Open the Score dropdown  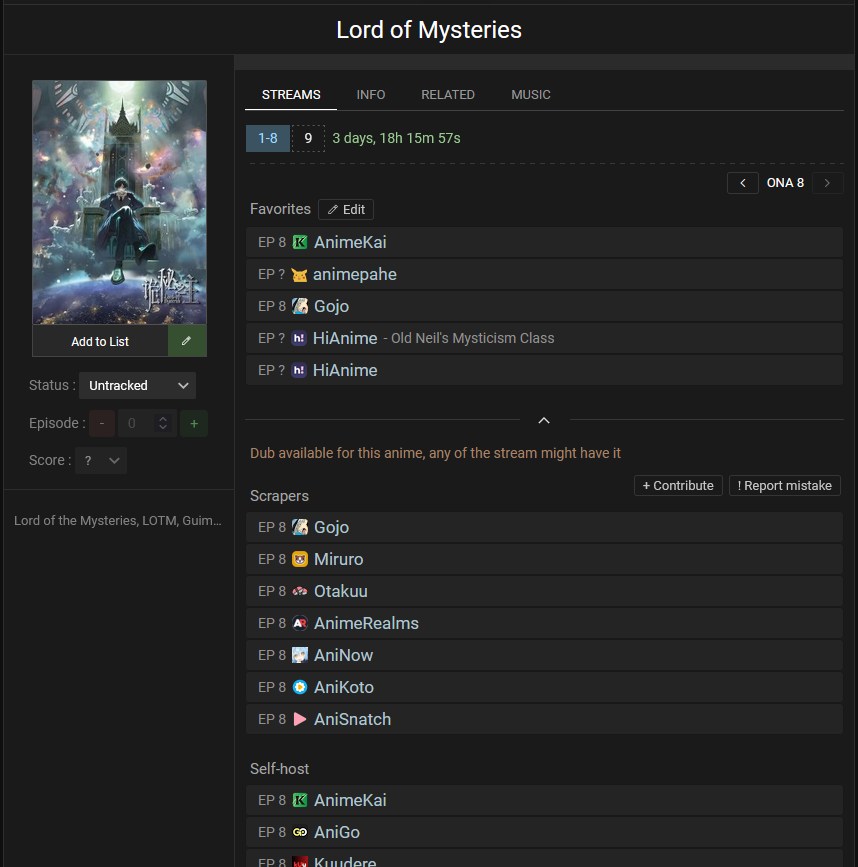pos(101,460)
